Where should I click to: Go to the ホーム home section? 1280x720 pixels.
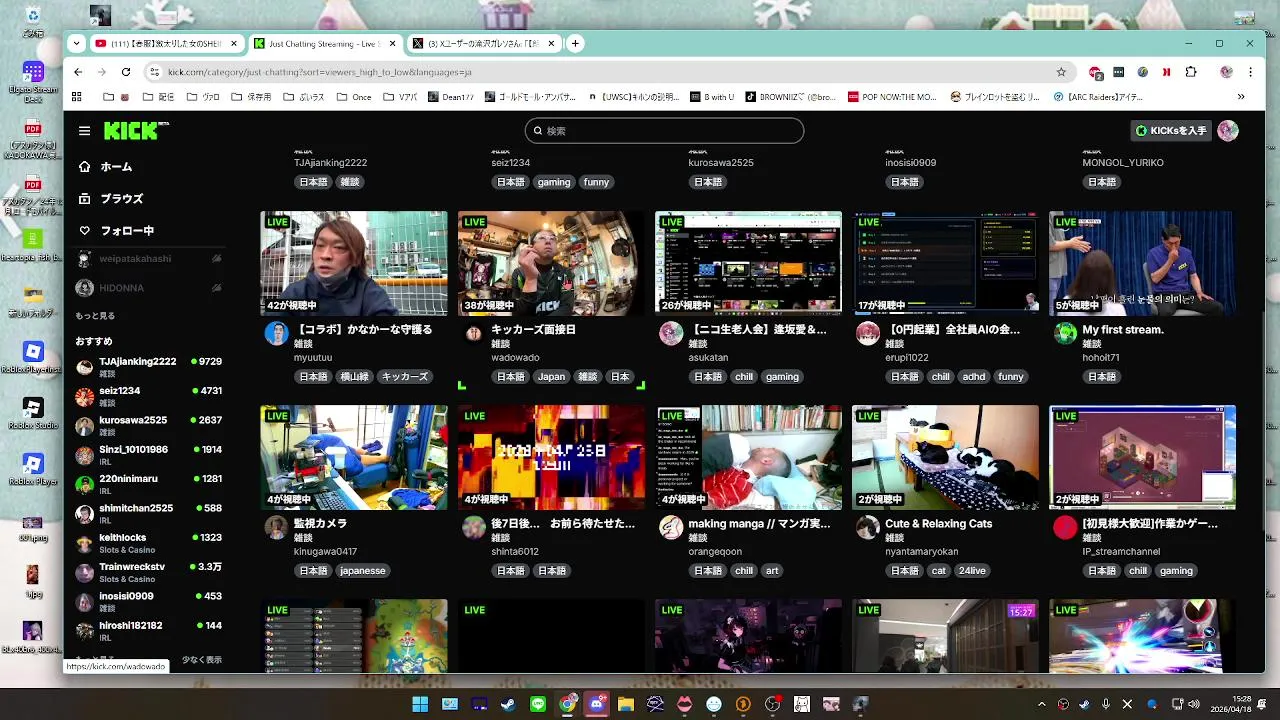coord(116,167)
